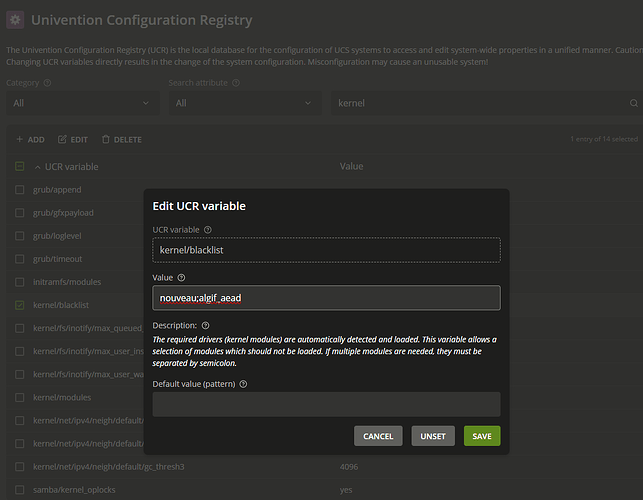Click the 4096 value cell
Viewport: 643px width, 500px height.
click(349, 467)
